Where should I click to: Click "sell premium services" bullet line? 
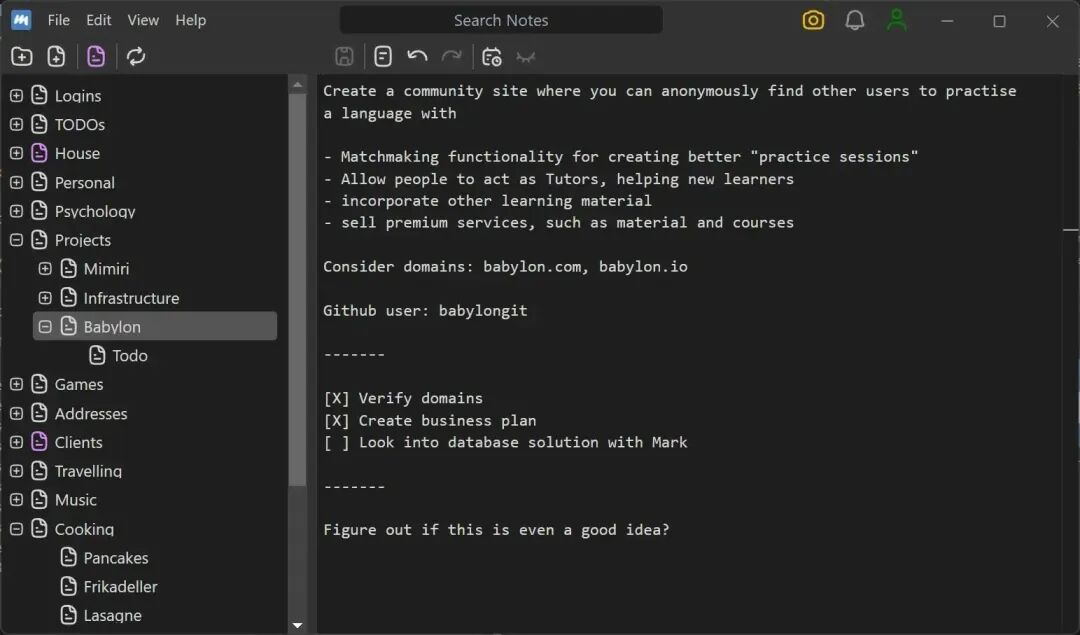pos(559,222)
